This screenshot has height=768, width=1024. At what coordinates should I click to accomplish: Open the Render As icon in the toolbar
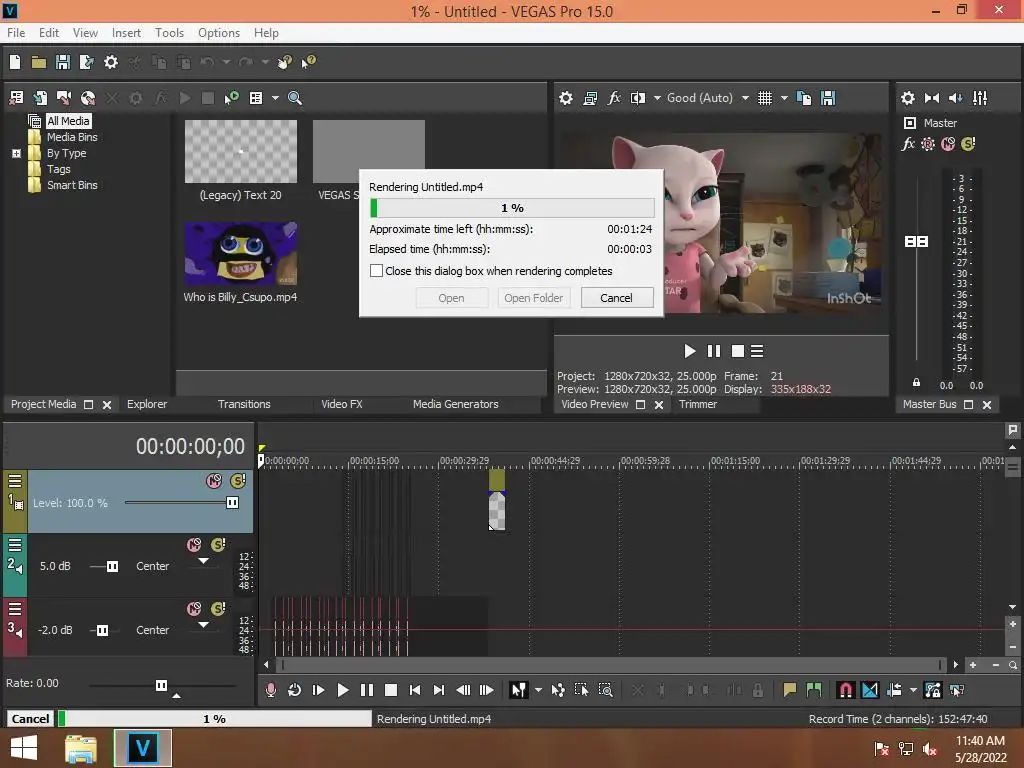[86, 62]
